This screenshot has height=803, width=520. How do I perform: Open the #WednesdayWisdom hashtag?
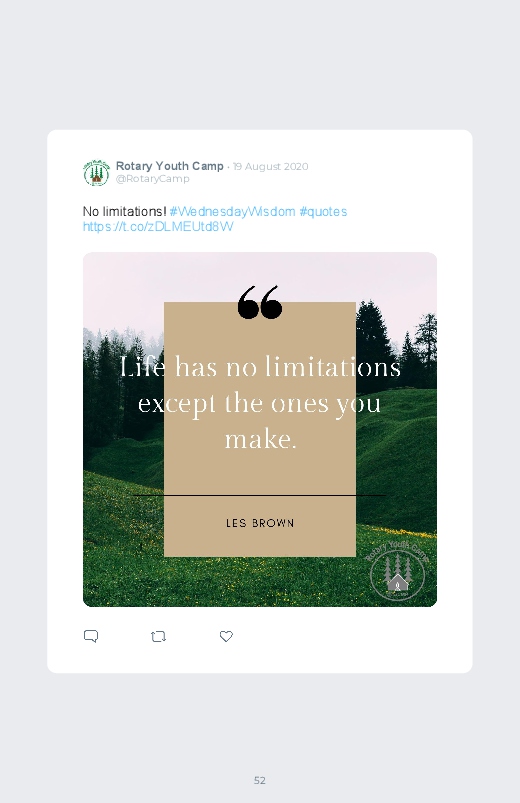coord(232,212)
